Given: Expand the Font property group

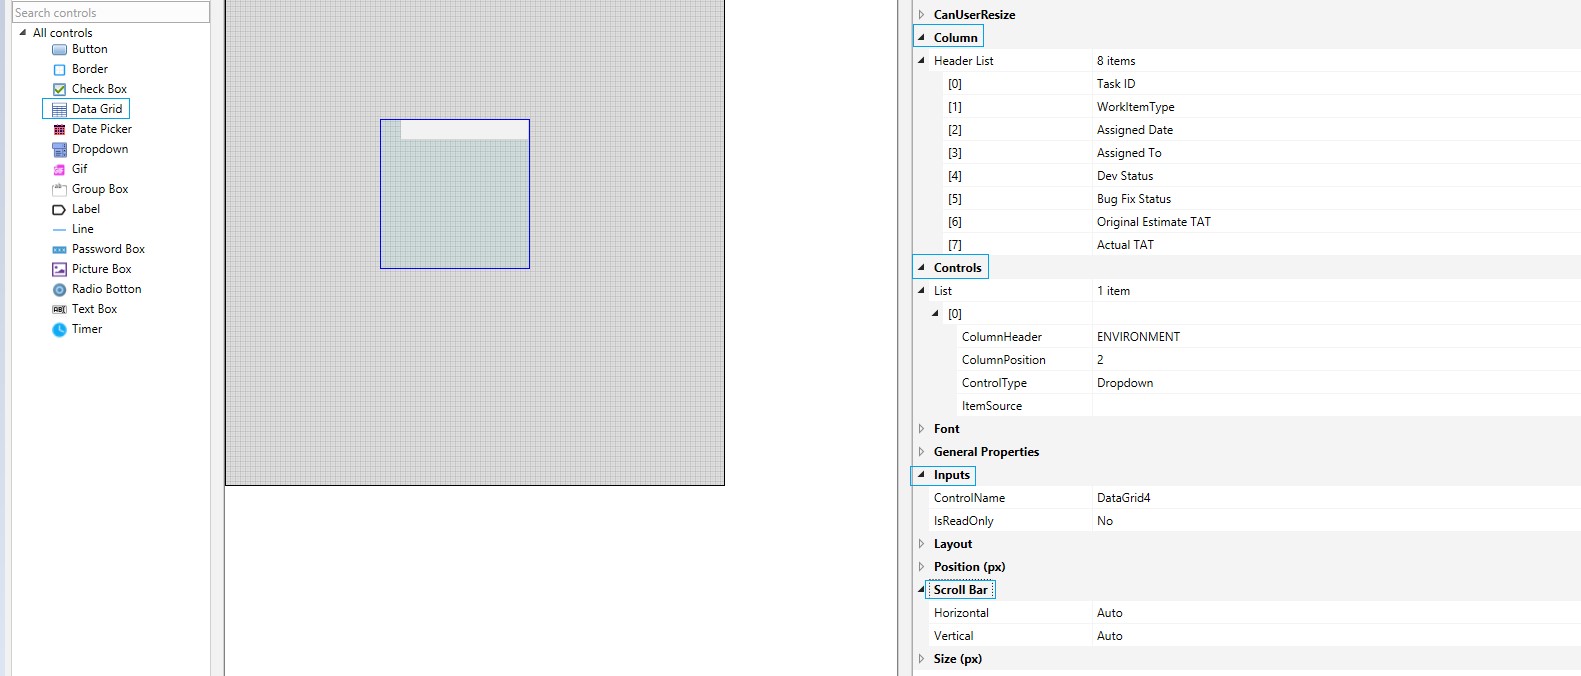Looking at the screenshot, I should pos(921,429).
